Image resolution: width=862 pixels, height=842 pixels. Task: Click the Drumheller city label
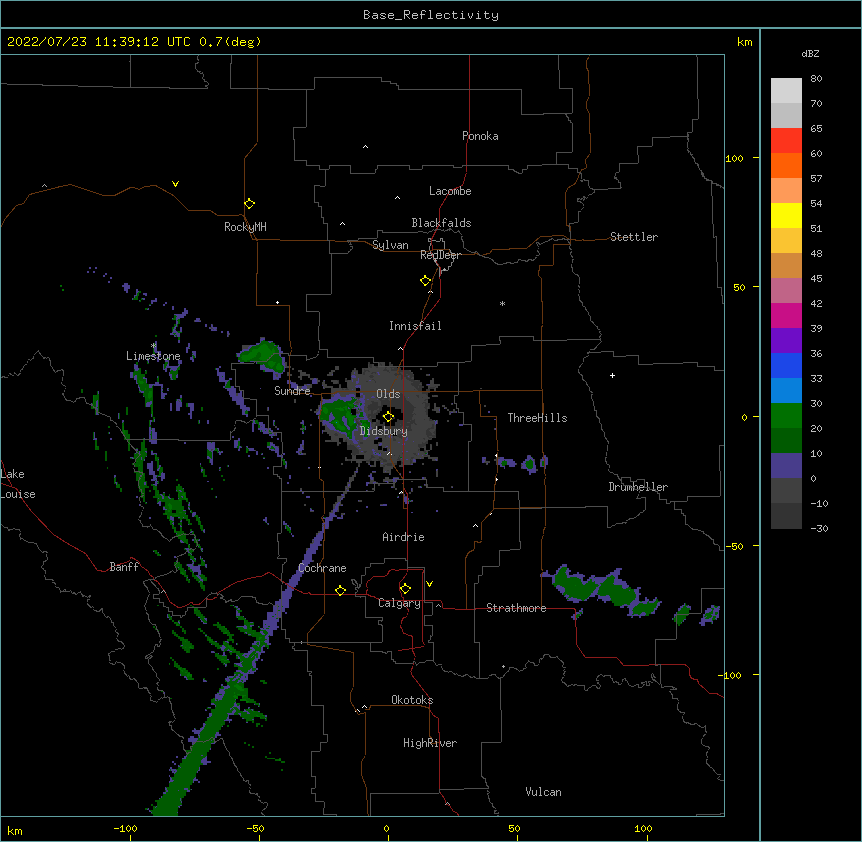638,487
